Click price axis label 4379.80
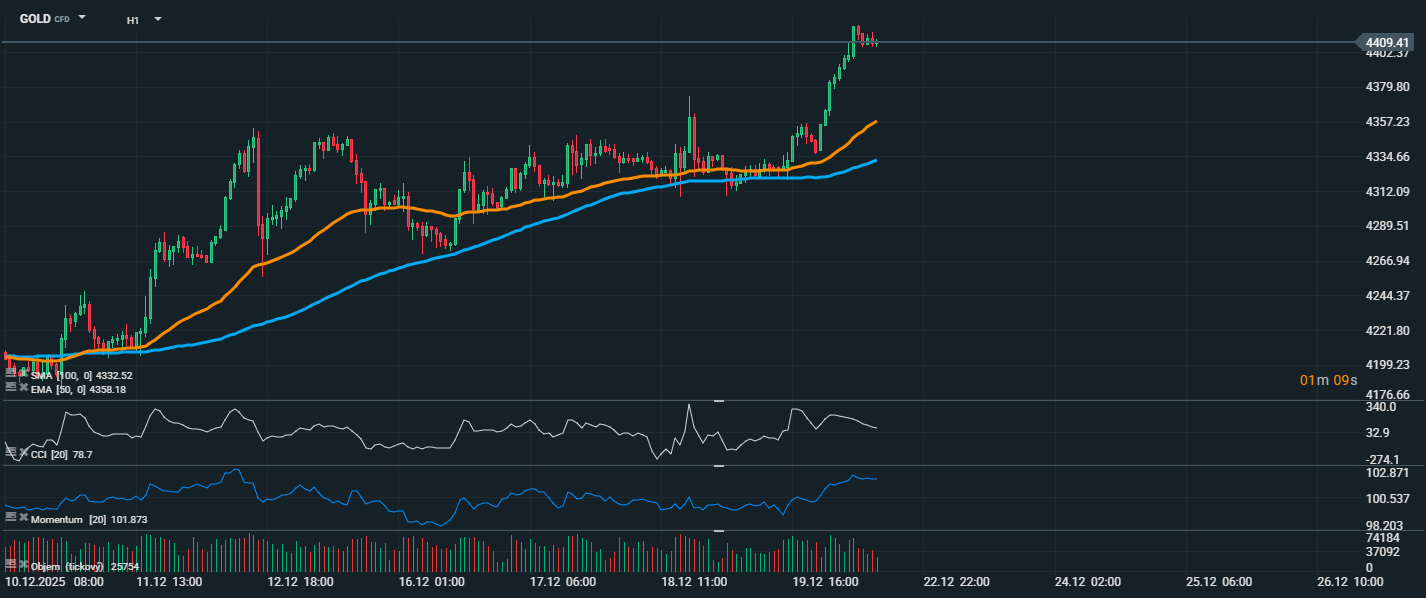 [1387, 87]
